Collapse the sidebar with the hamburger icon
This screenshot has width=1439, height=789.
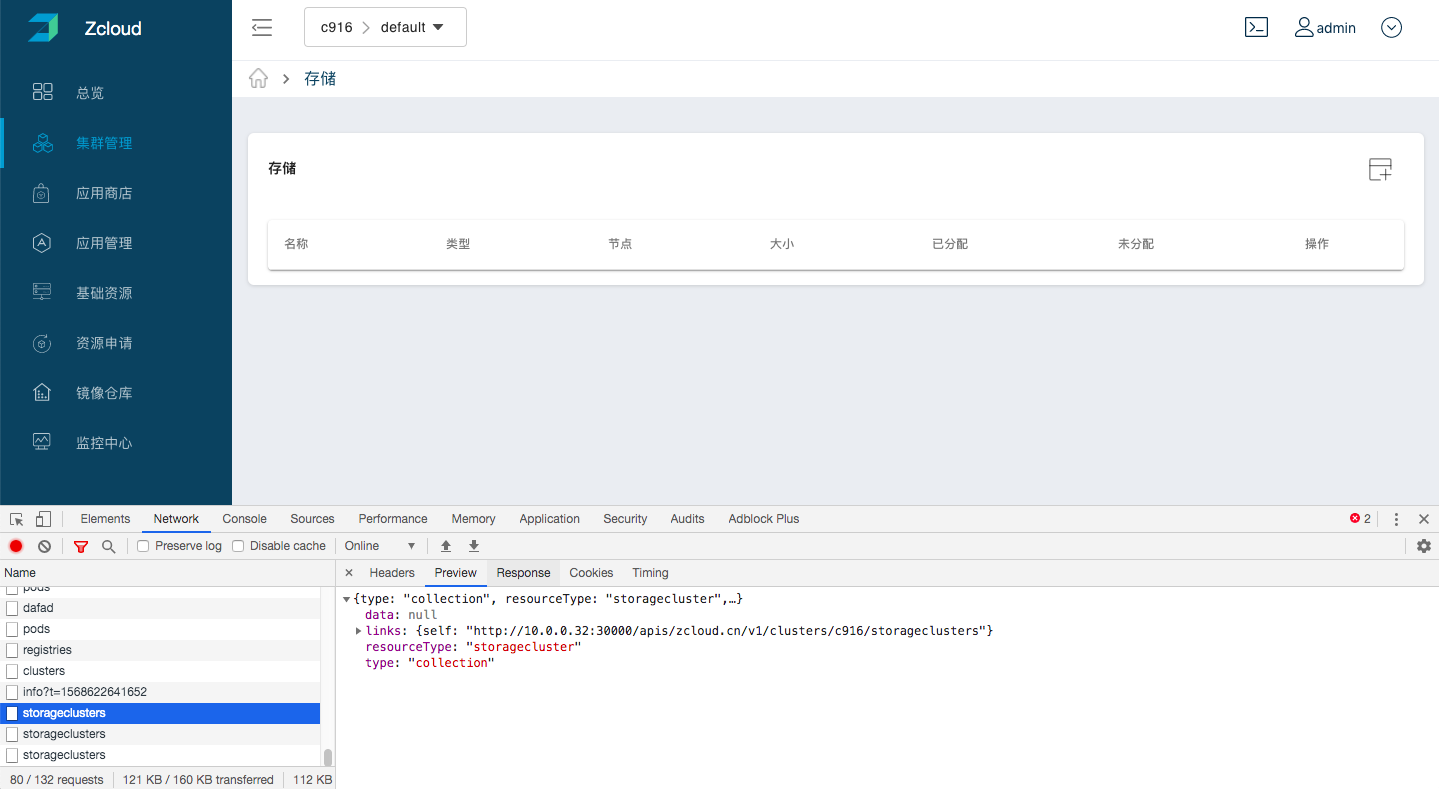click(262, 28)
